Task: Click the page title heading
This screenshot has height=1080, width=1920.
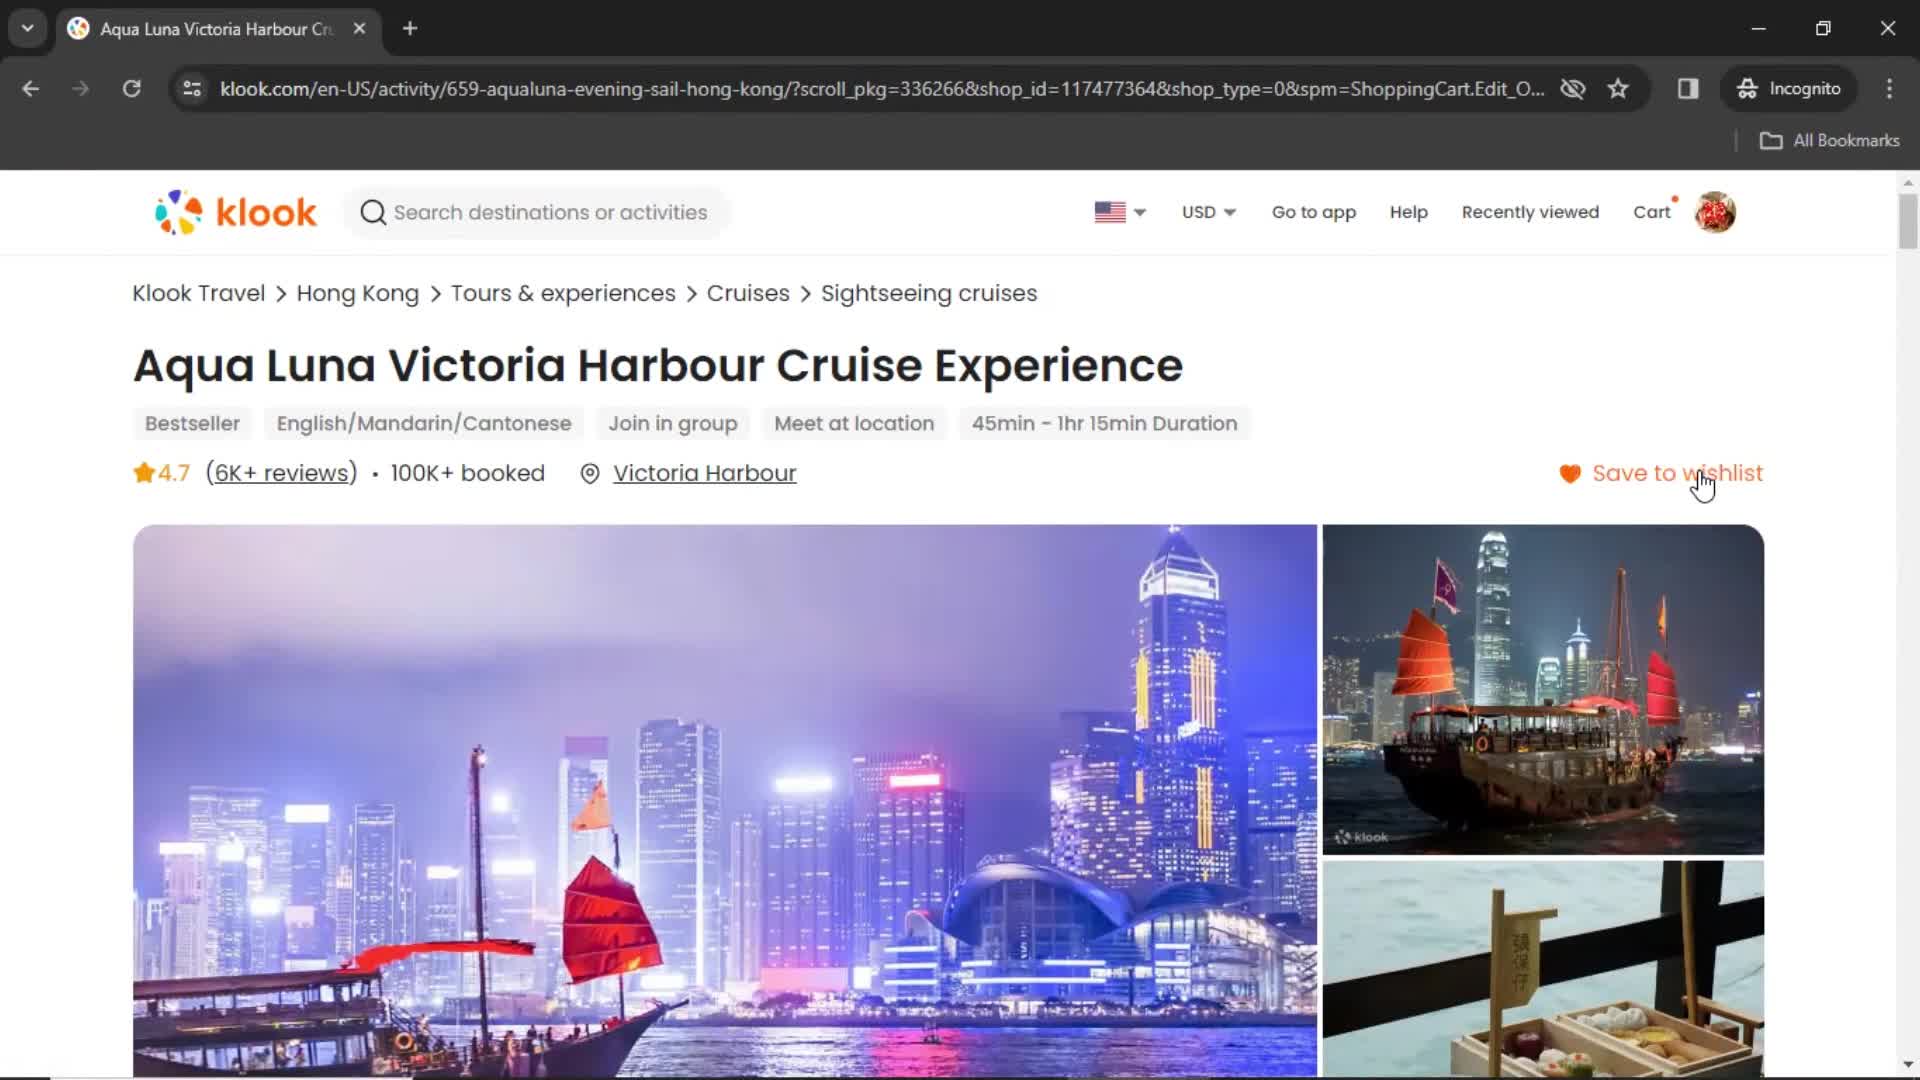Action: pyautogui.click(x=658, y=366)
